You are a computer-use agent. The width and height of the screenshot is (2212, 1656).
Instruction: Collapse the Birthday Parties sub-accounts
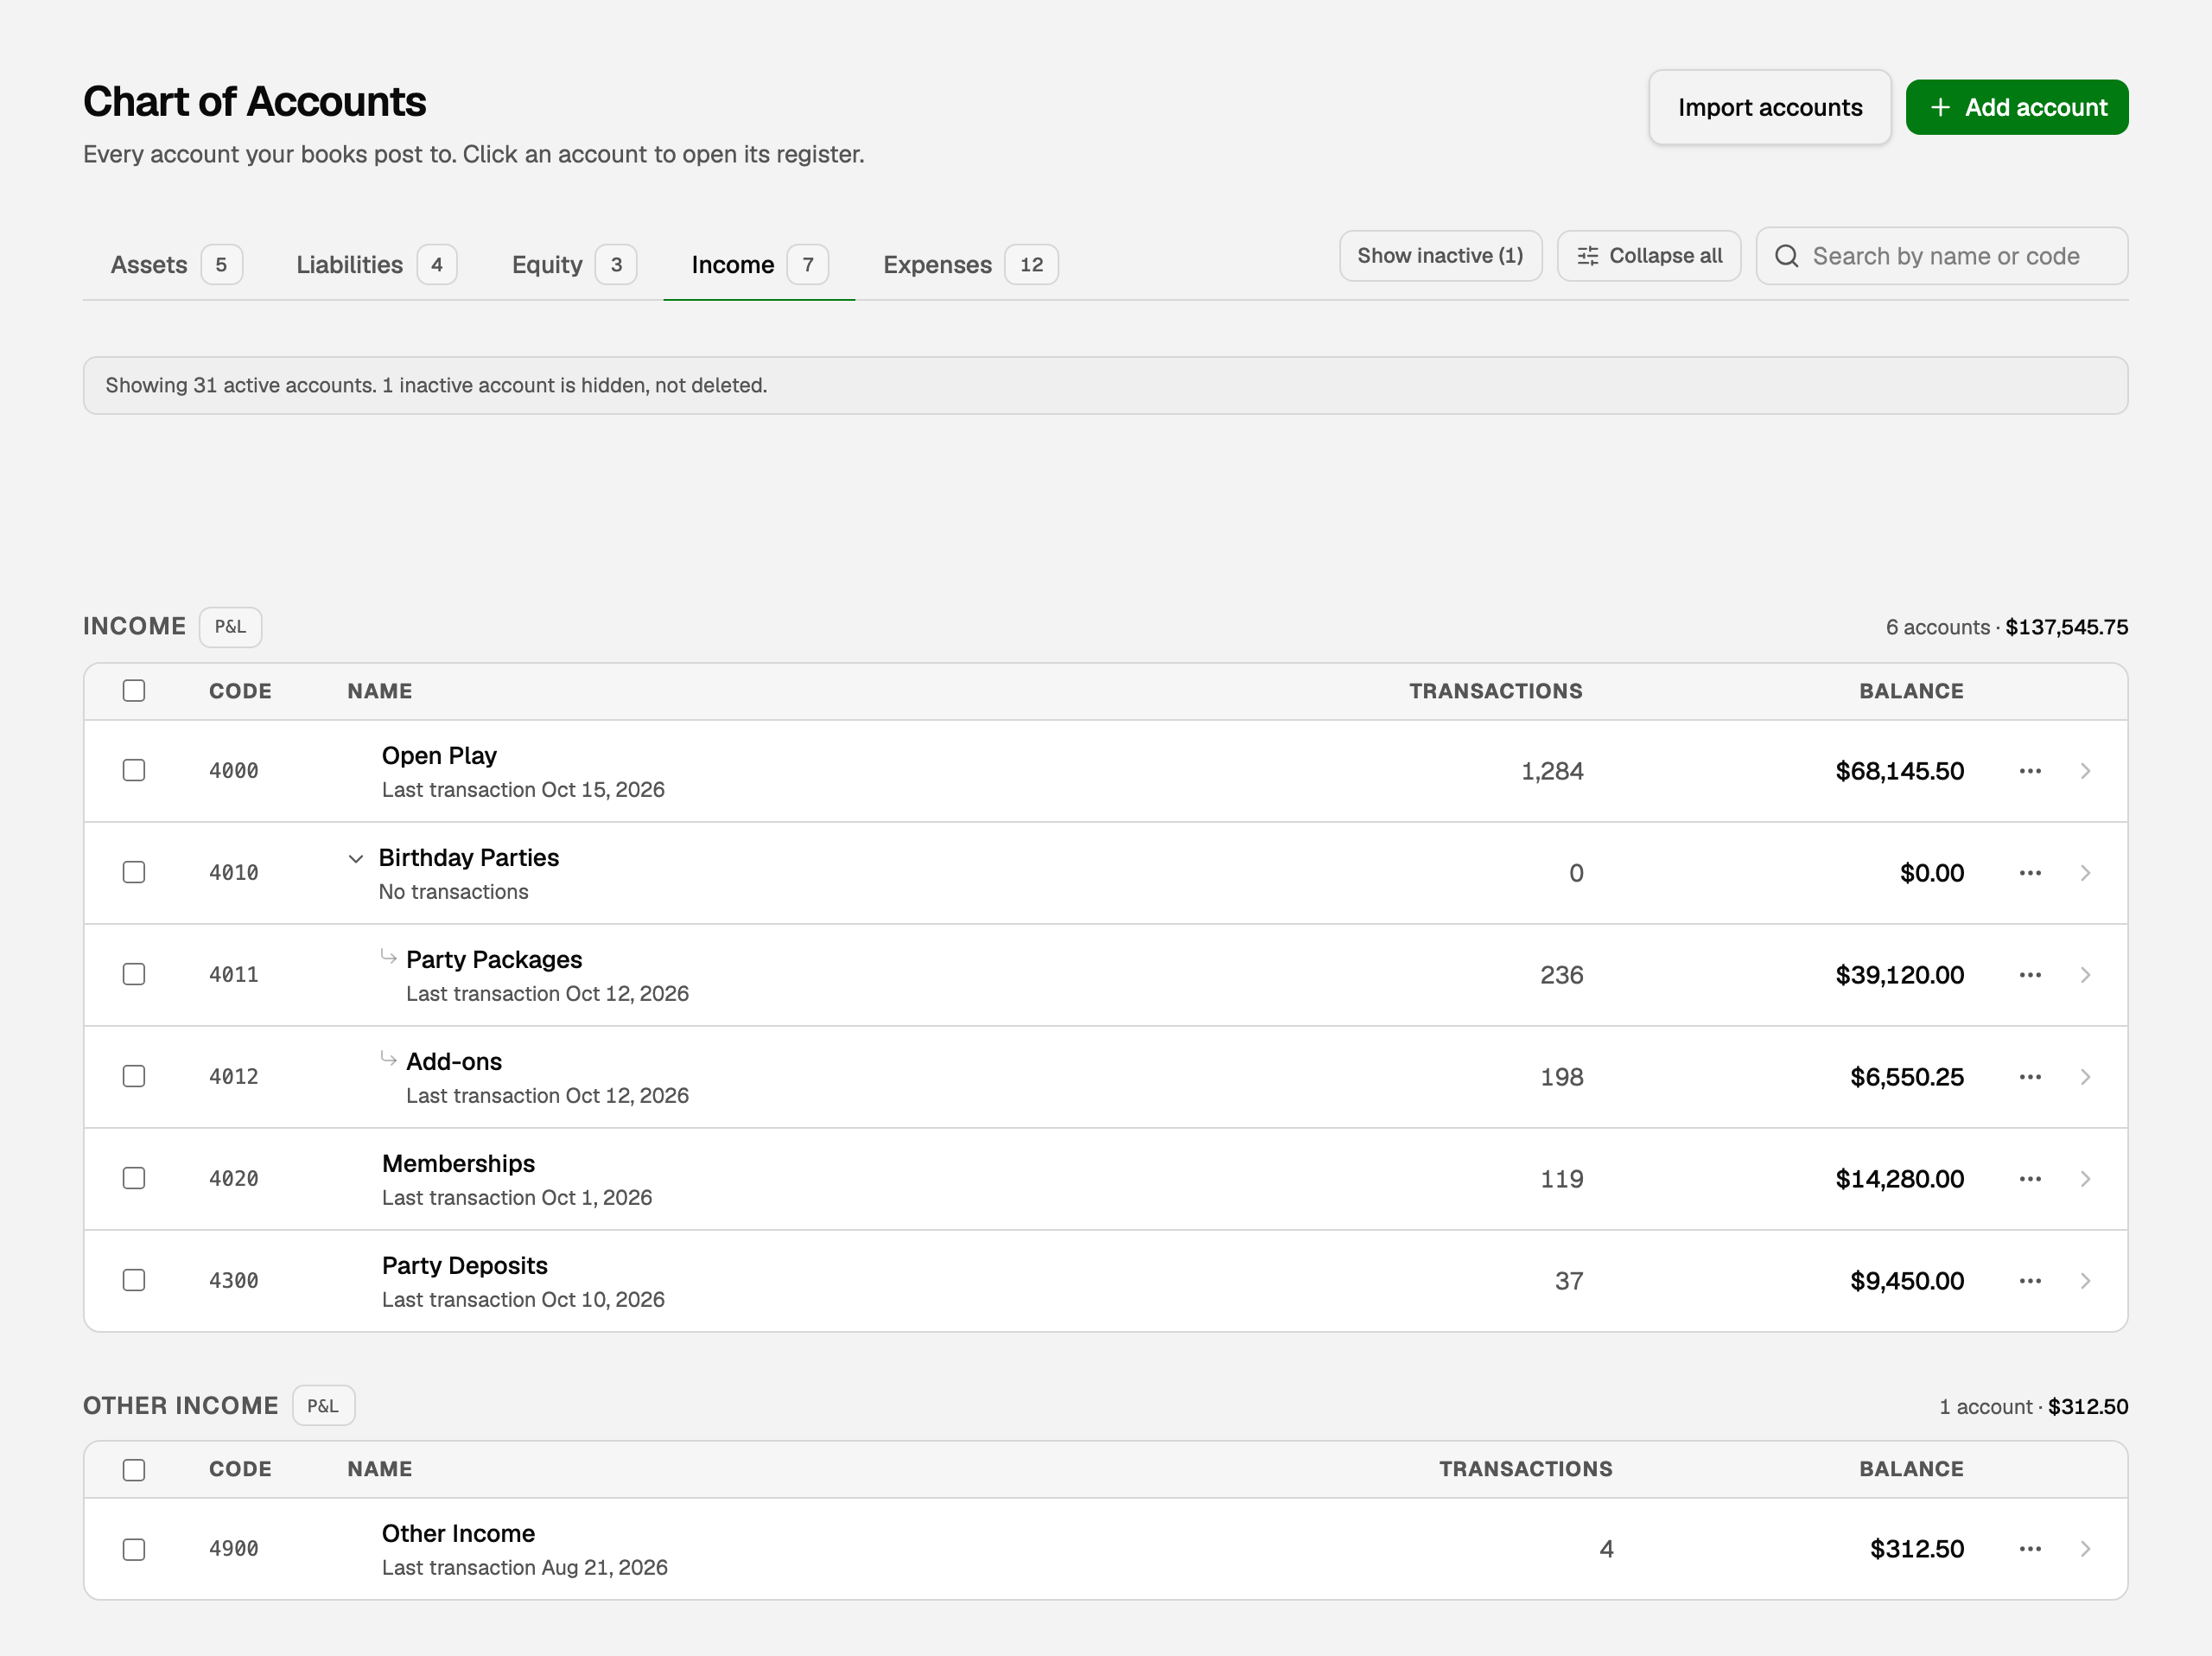pos(356,859)
